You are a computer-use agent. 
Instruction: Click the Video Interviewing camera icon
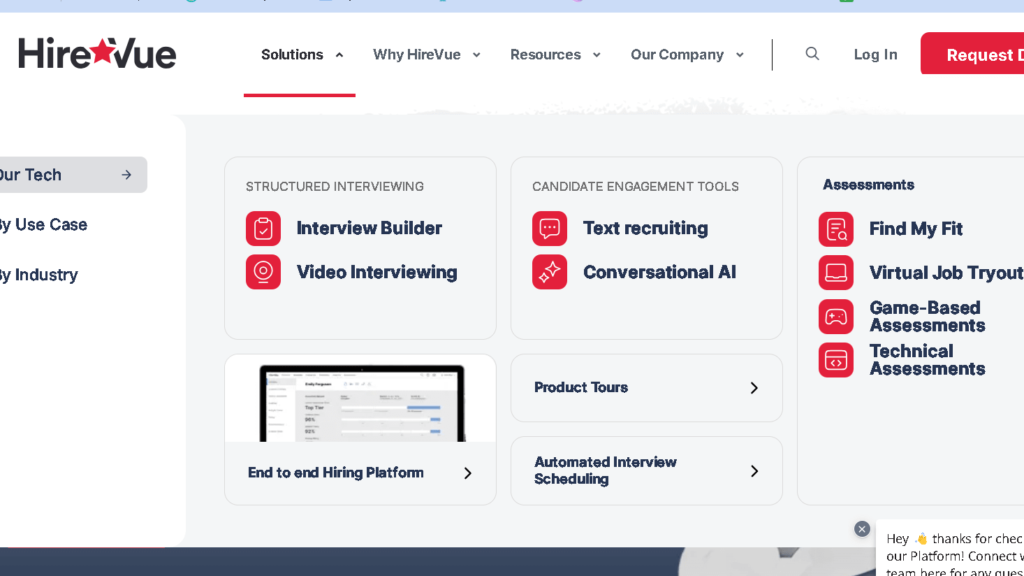point(263,272)
